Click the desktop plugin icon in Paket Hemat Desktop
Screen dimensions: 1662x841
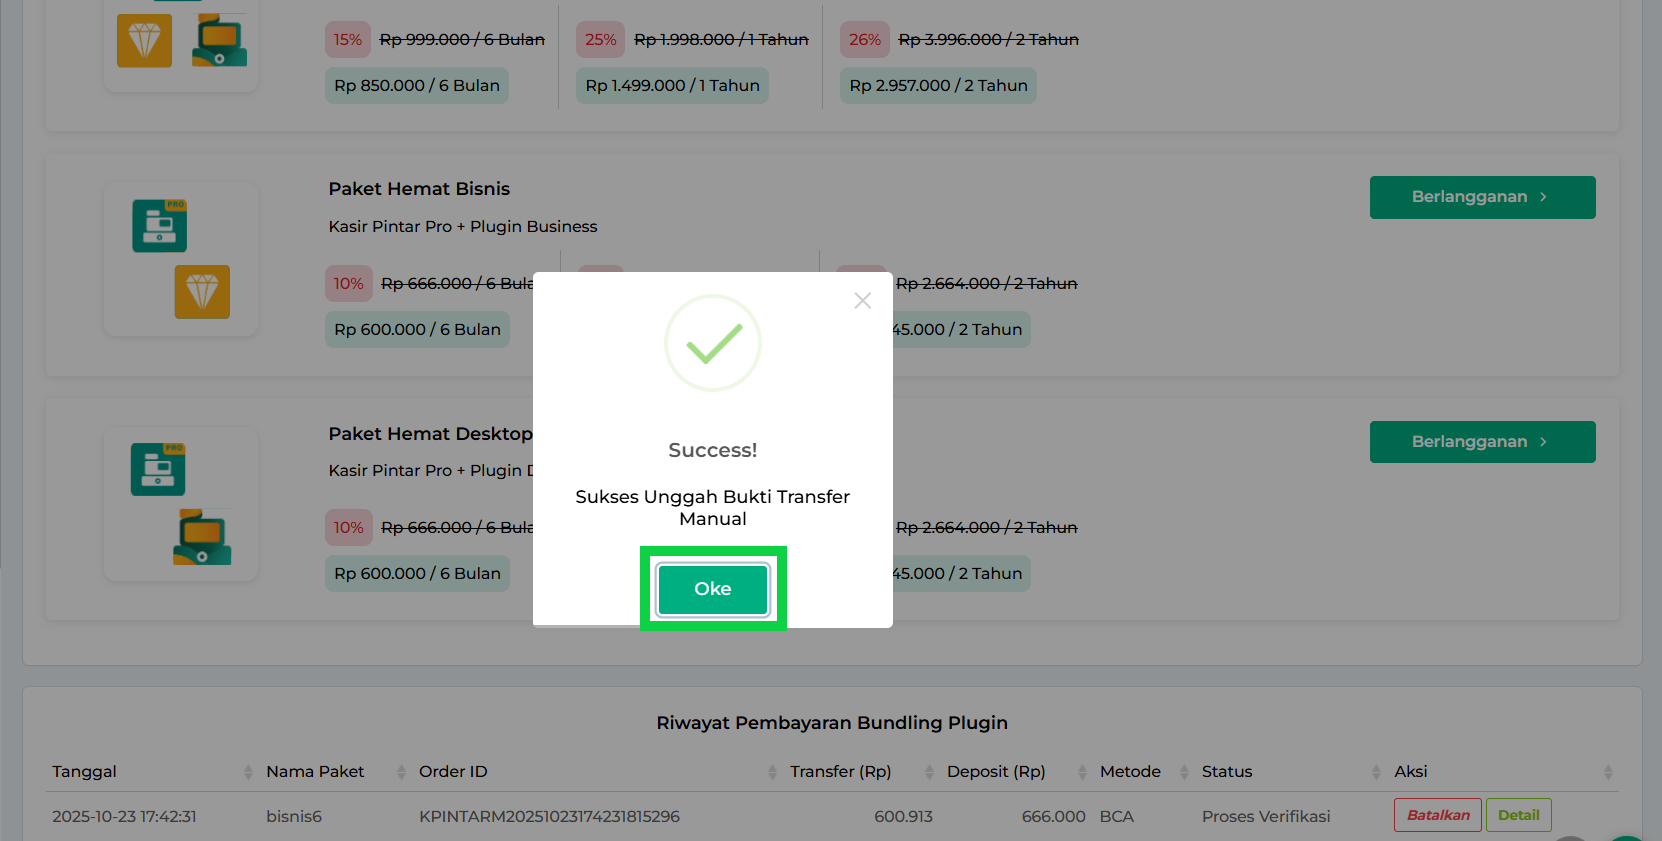pos(202,537)
